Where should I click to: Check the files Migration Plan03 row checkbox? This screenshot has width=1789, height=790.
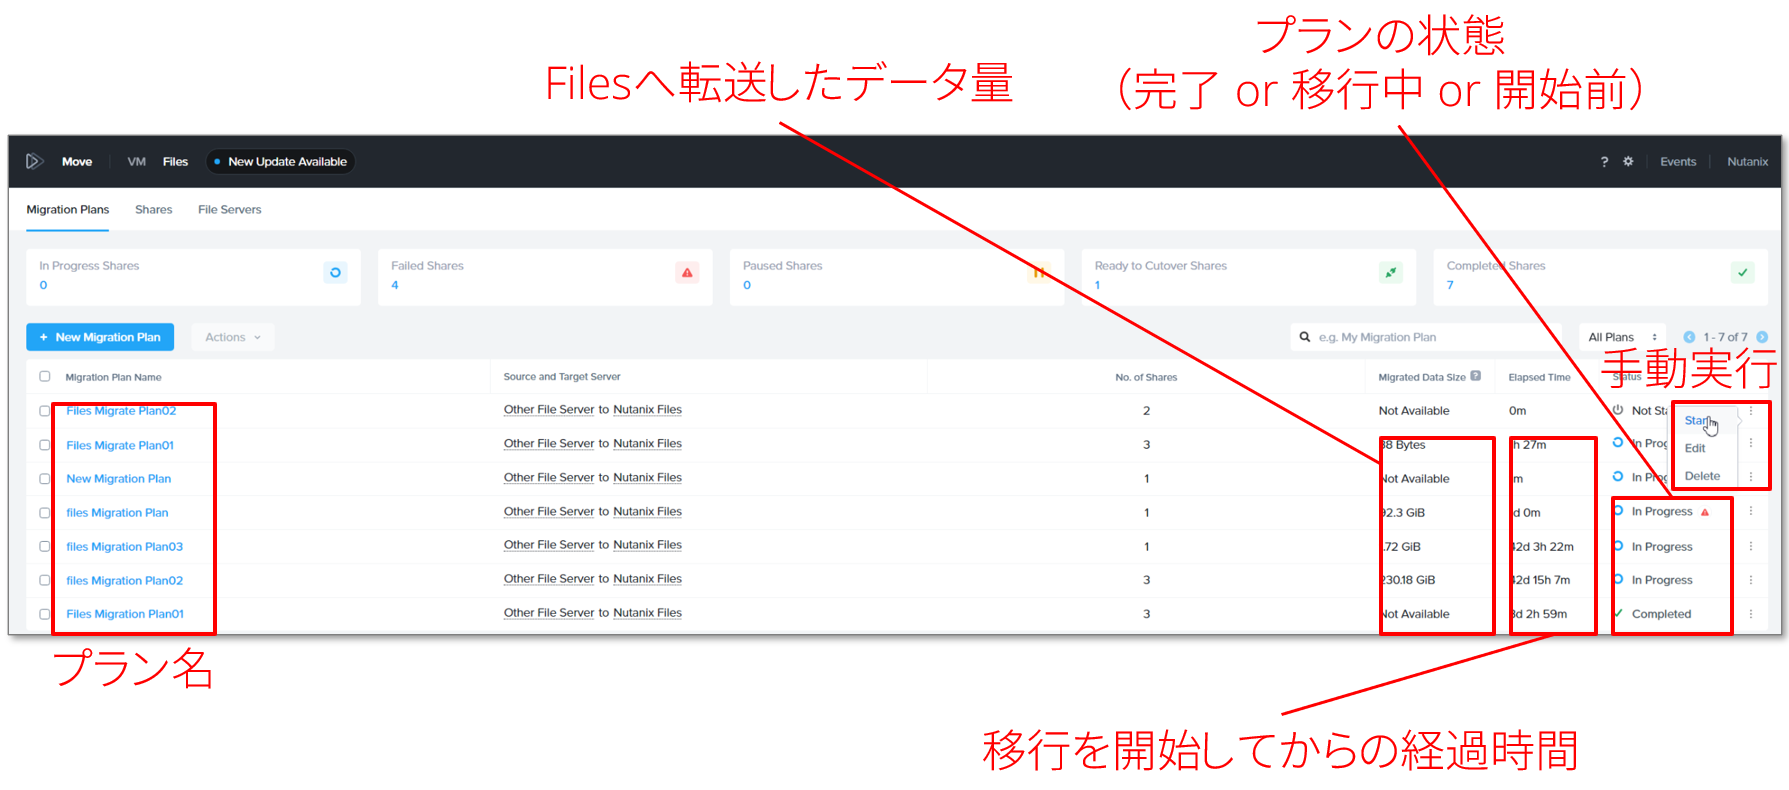pos(44,546)
